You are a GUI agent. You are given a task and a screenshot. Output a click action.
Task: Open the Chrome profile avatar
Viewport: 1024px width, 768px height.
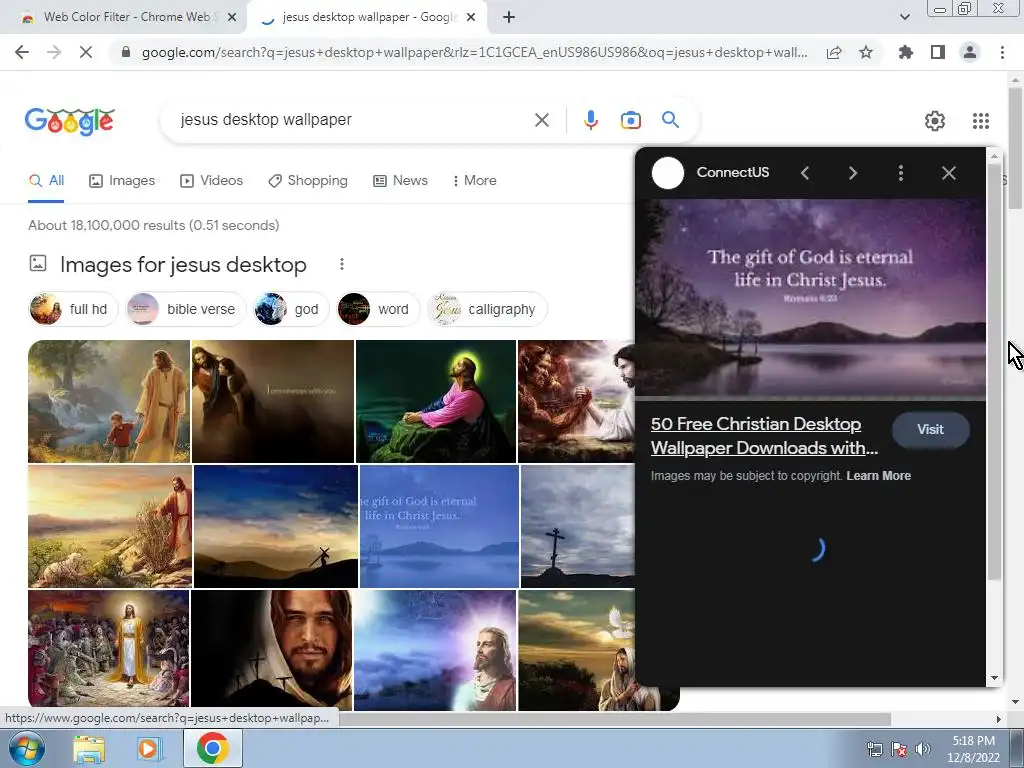970,52
